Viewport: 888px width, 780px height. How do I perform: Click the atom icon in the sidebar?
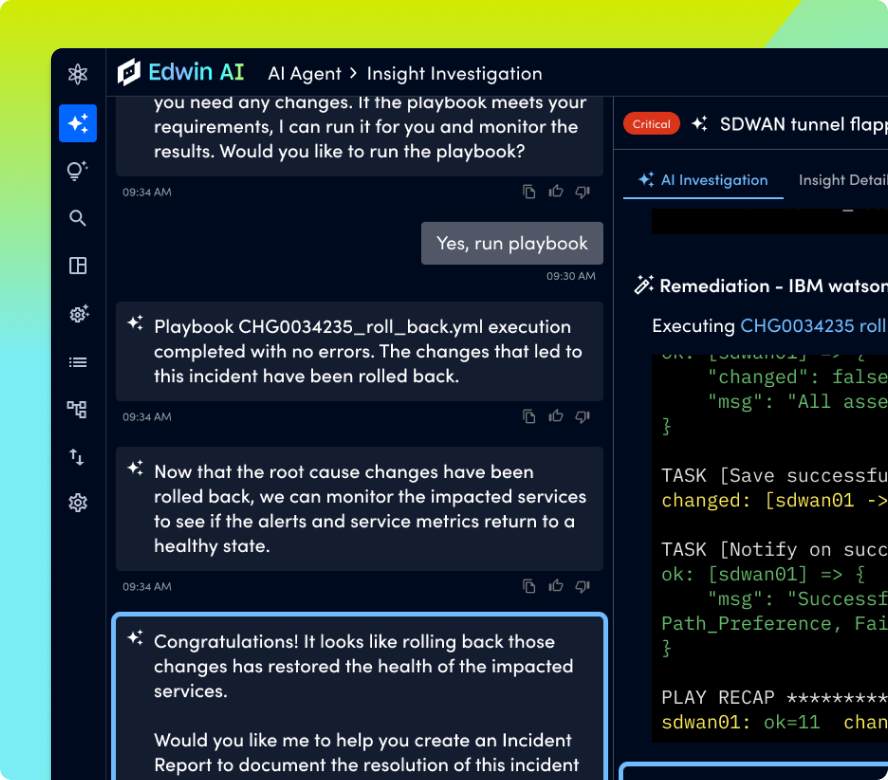pos(78,74)
